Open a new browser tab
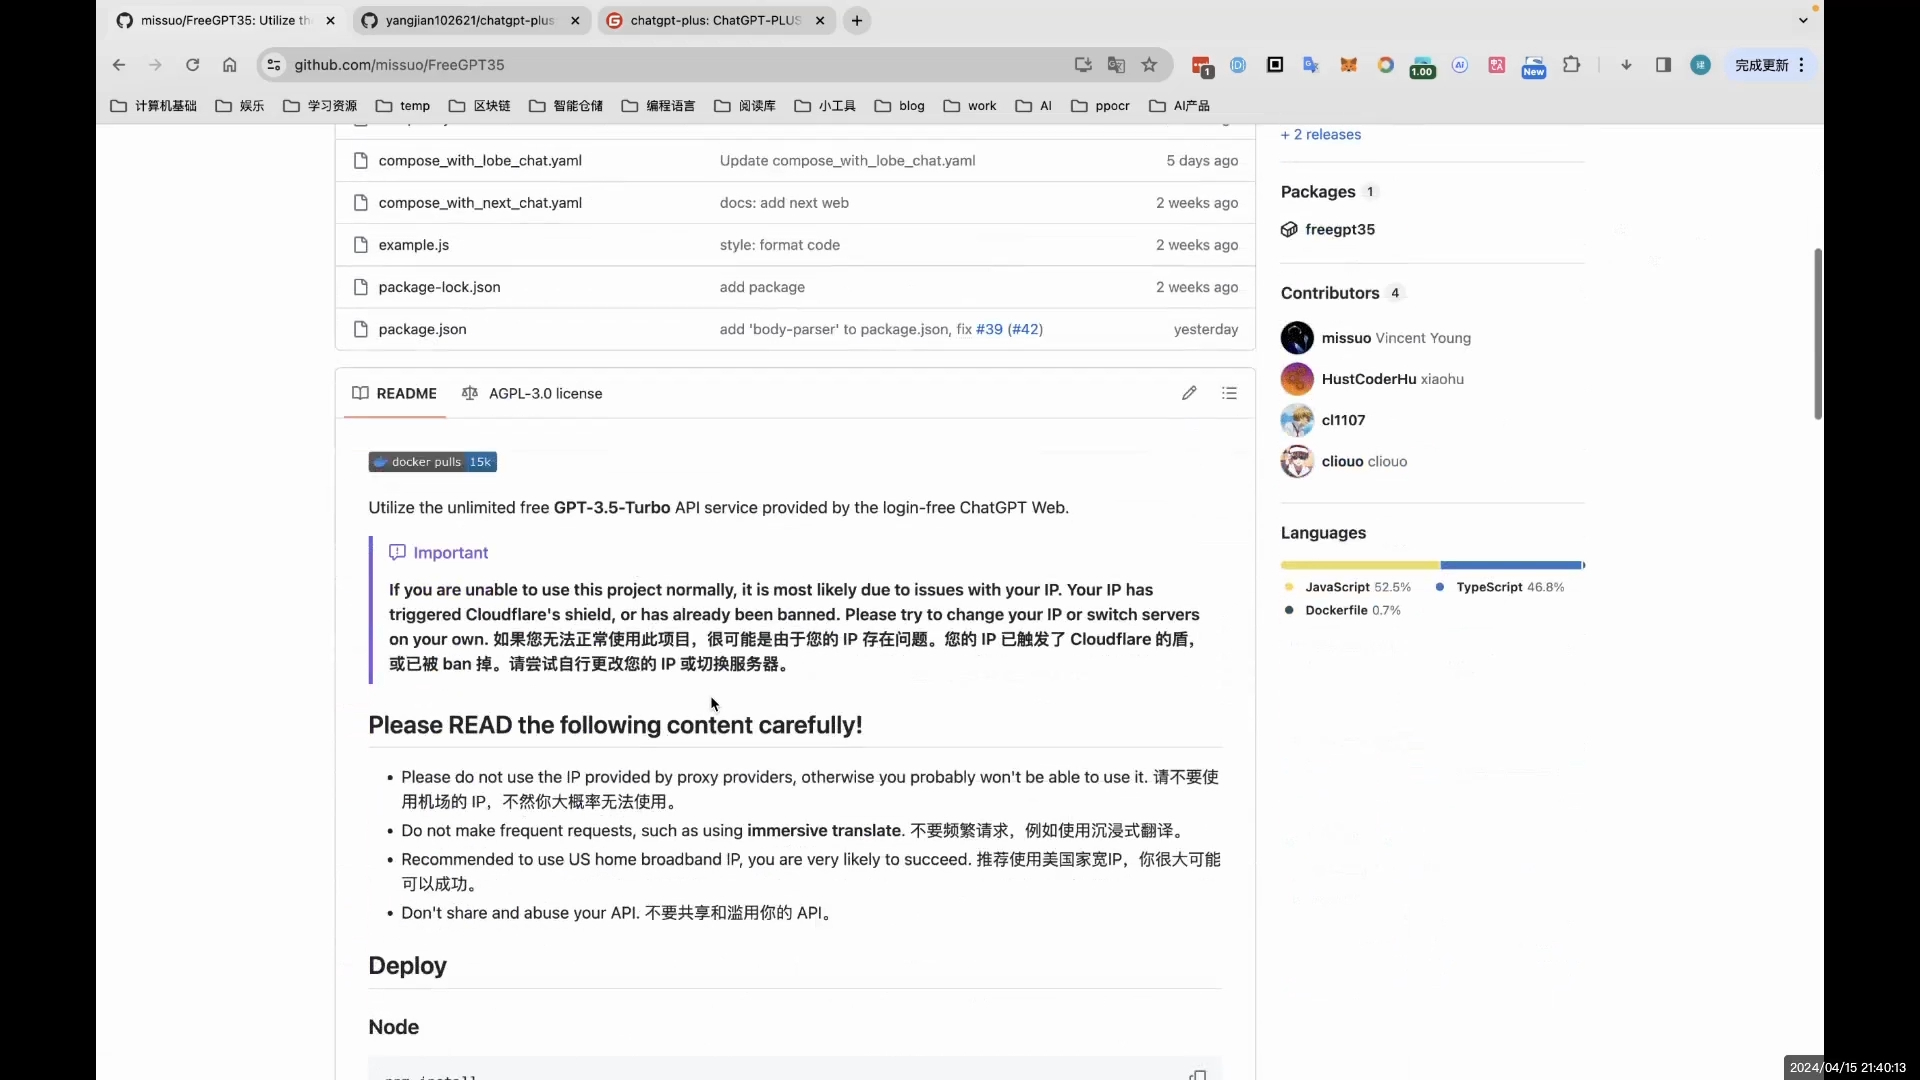The width and height of the screenshot is (1920, 1080). click(x=857, y=20)
